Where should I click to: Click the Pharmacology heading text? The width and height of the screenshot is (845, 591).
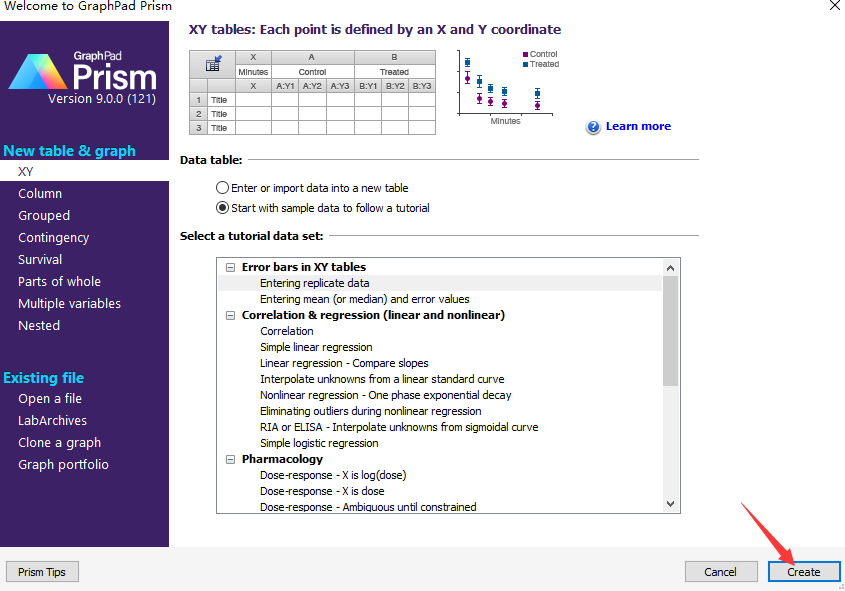(x=282, y=459)
